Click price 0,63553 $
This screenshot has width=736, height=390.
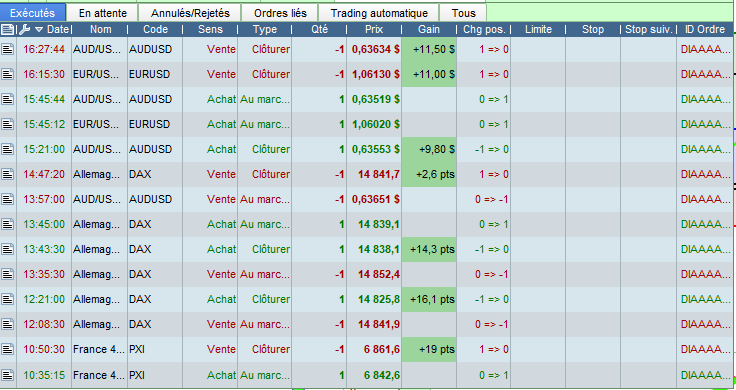coord(376,149)
